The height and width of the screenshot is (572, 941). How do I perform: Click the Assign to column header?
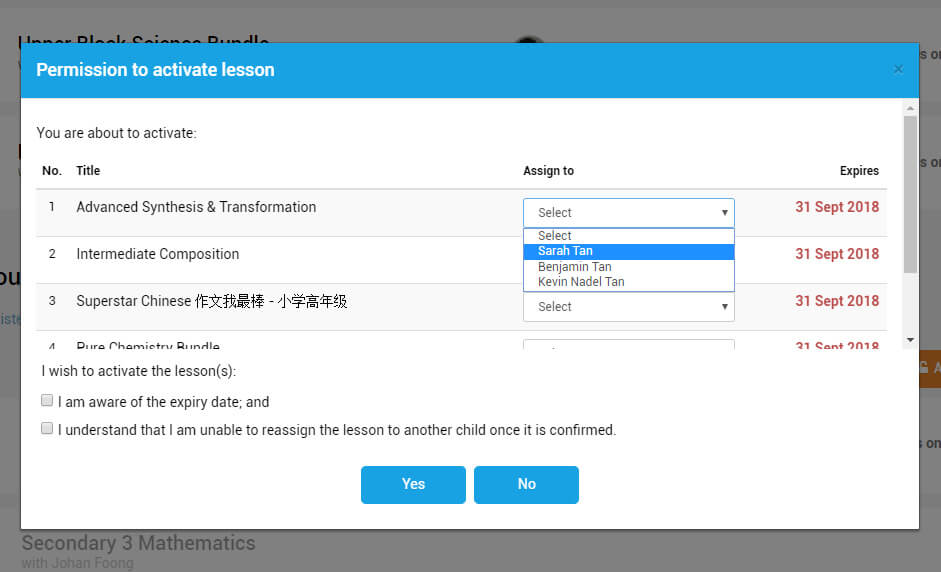coord(548,171)
